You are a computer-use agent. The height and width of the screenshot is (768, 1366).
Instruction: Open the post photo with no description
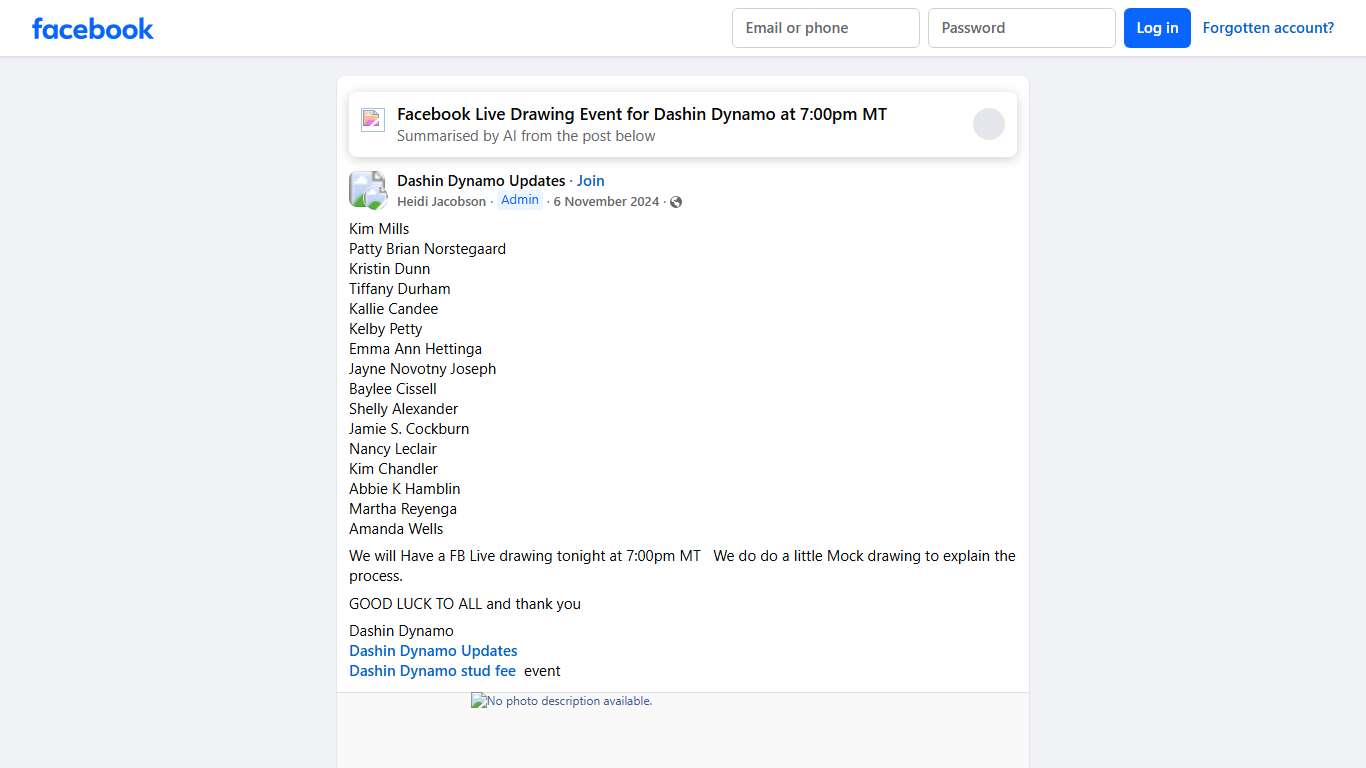click(x=562, y=702)
